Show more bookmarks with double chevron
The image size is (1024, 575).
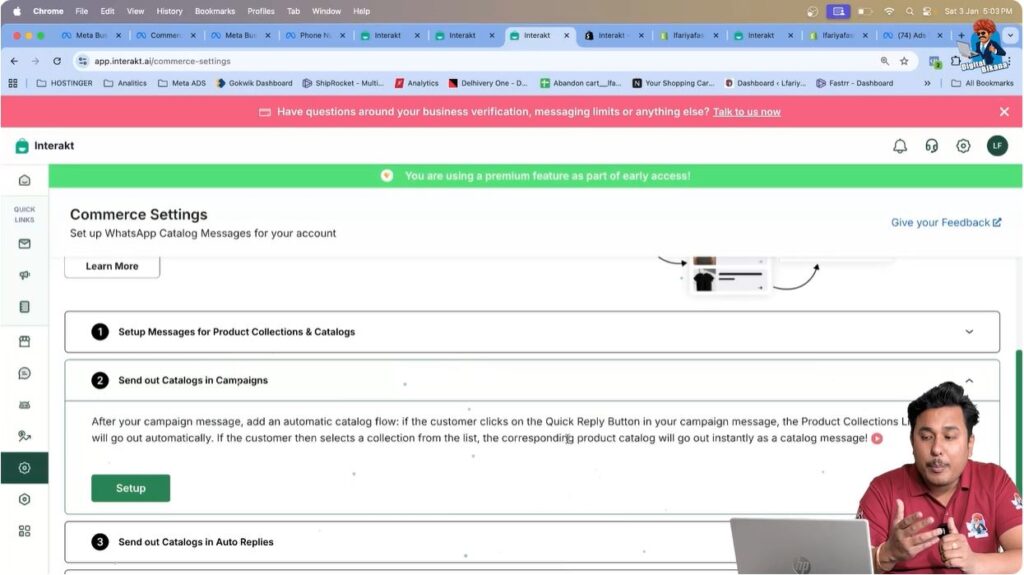point(927,83)
